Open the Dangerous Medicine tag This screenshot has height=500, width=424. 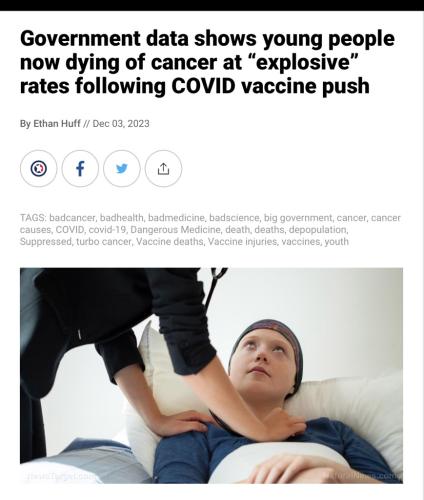(x=175, y=230)
